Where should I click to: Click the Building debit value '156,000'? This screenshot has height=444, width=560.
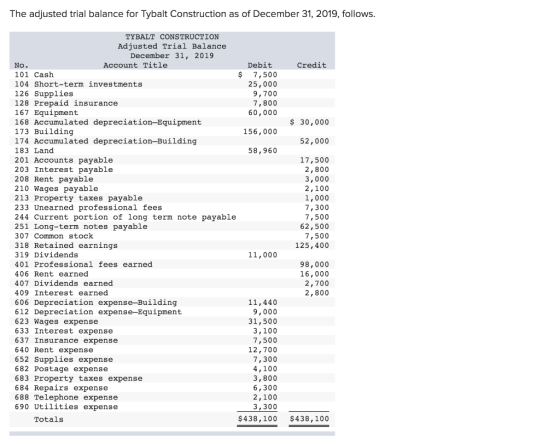[260, 131]
